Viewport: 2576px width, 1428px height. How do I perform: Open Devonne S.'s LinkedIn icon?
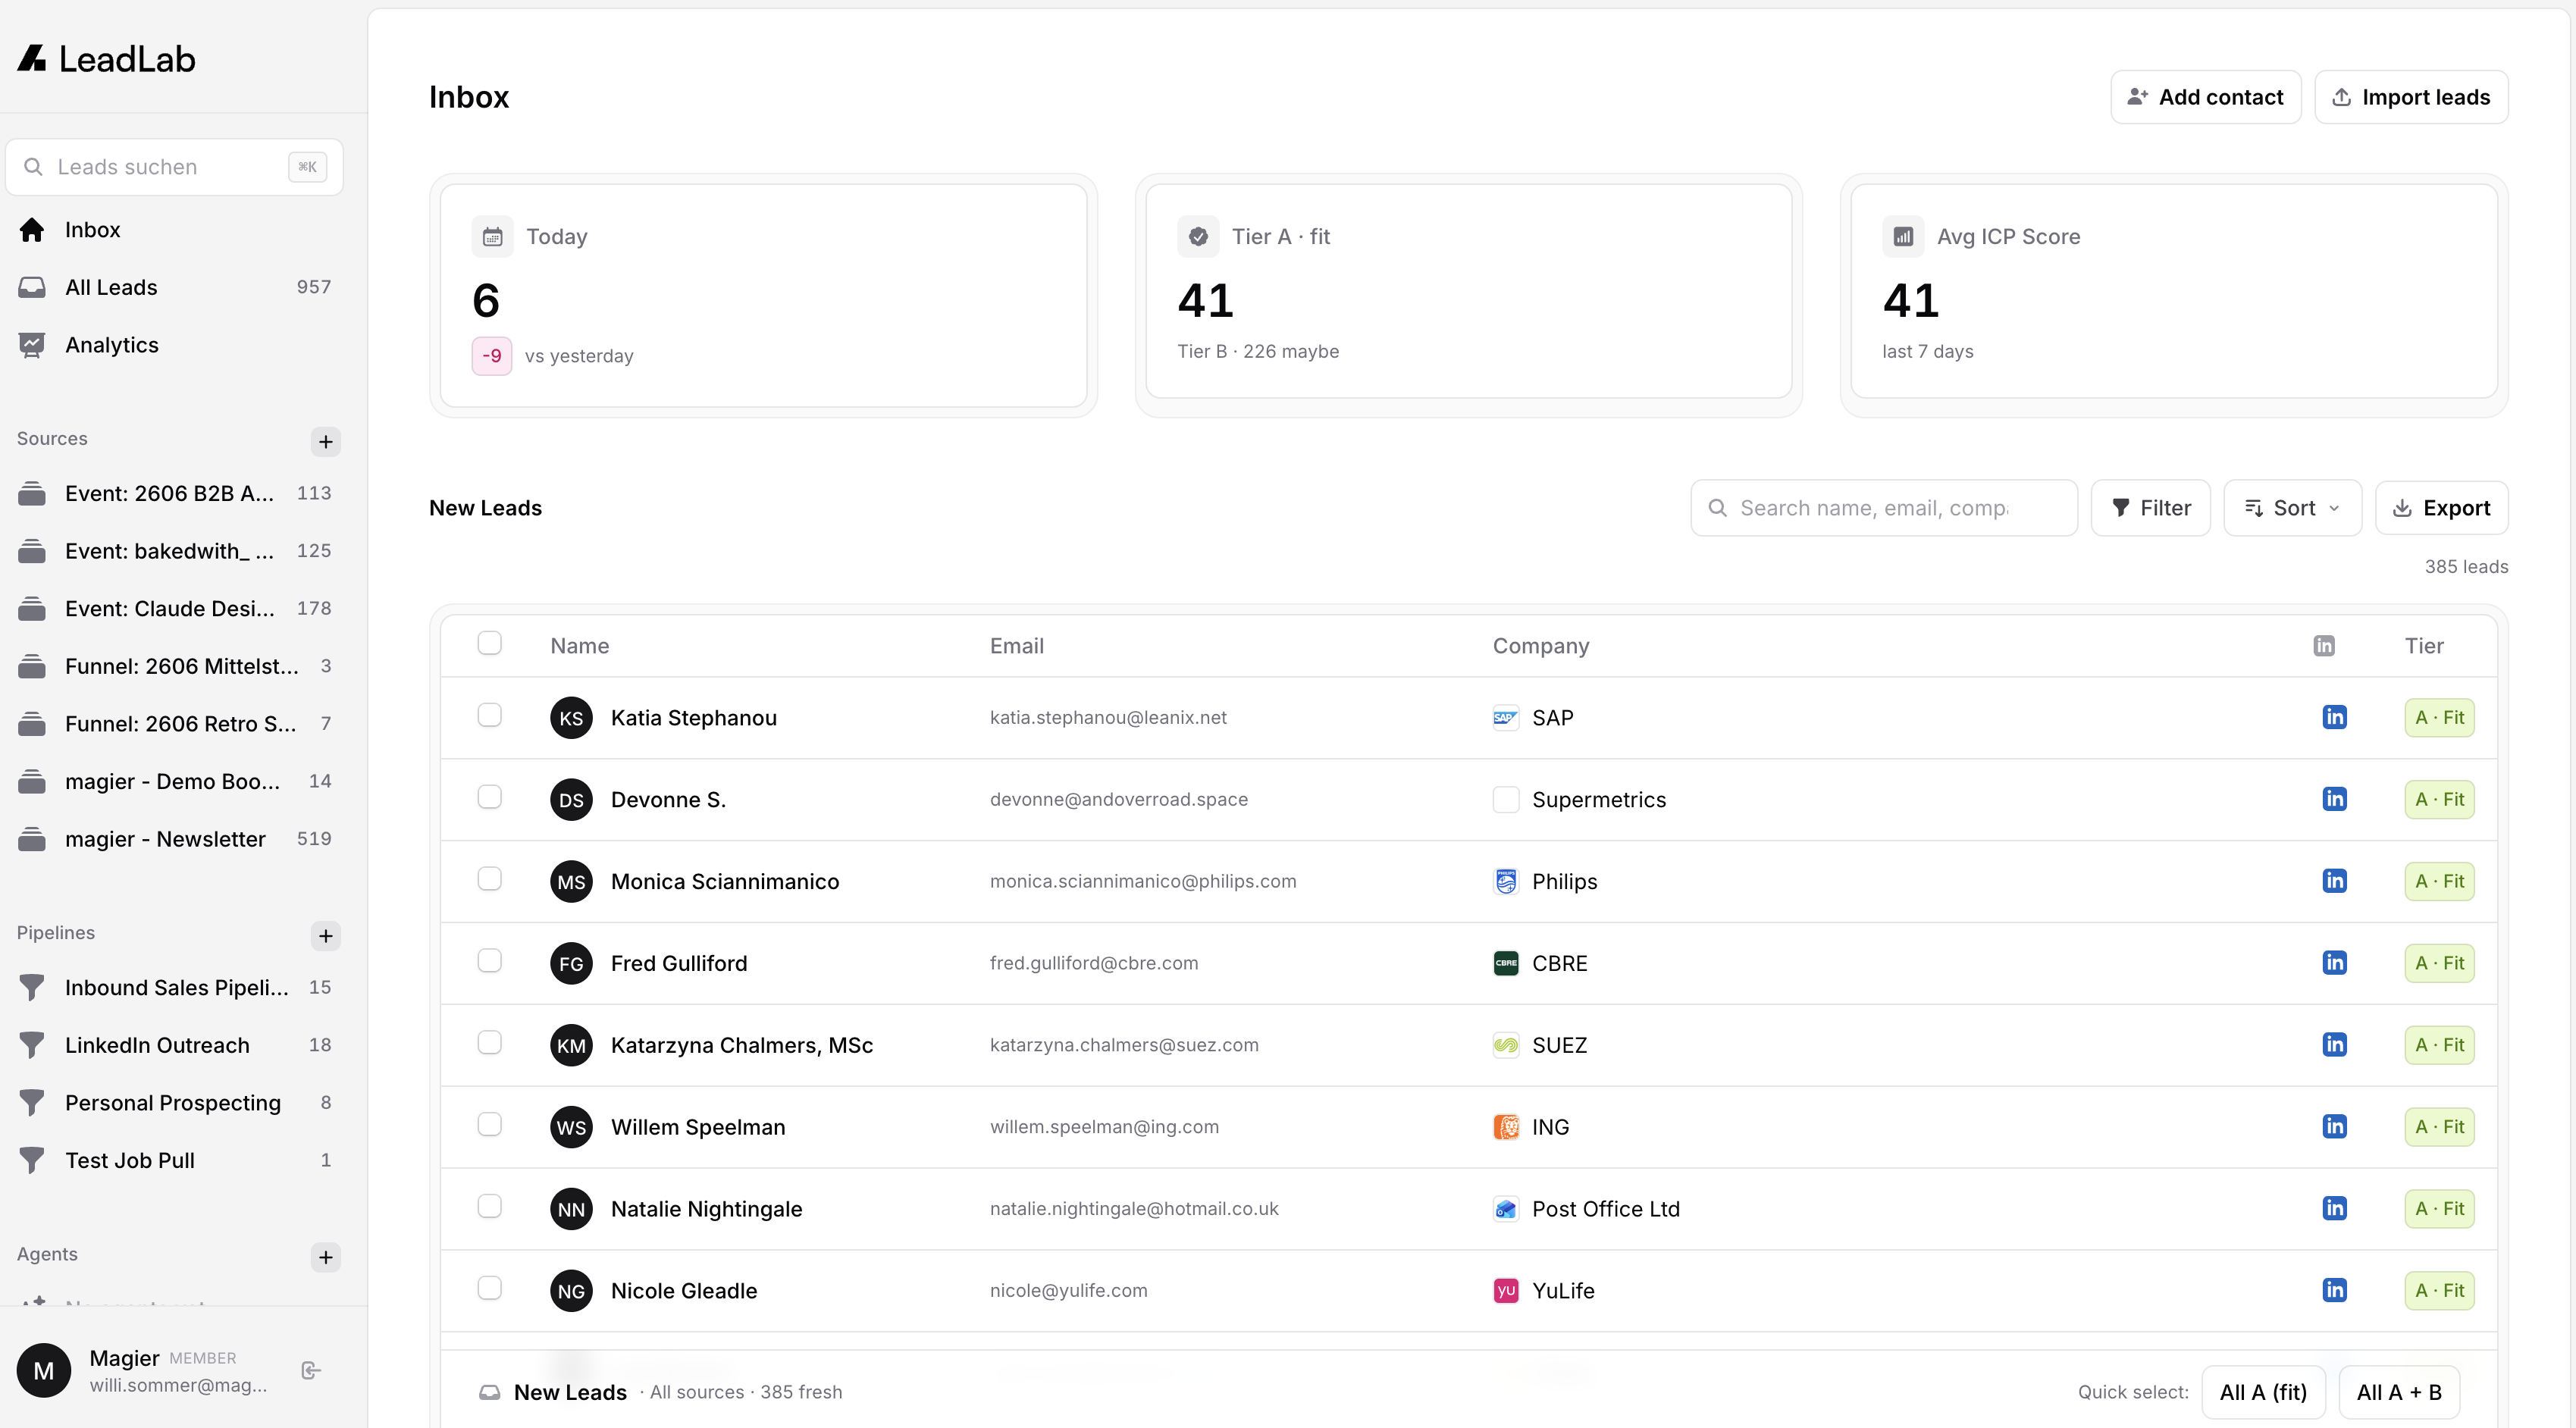point(2334,799)
